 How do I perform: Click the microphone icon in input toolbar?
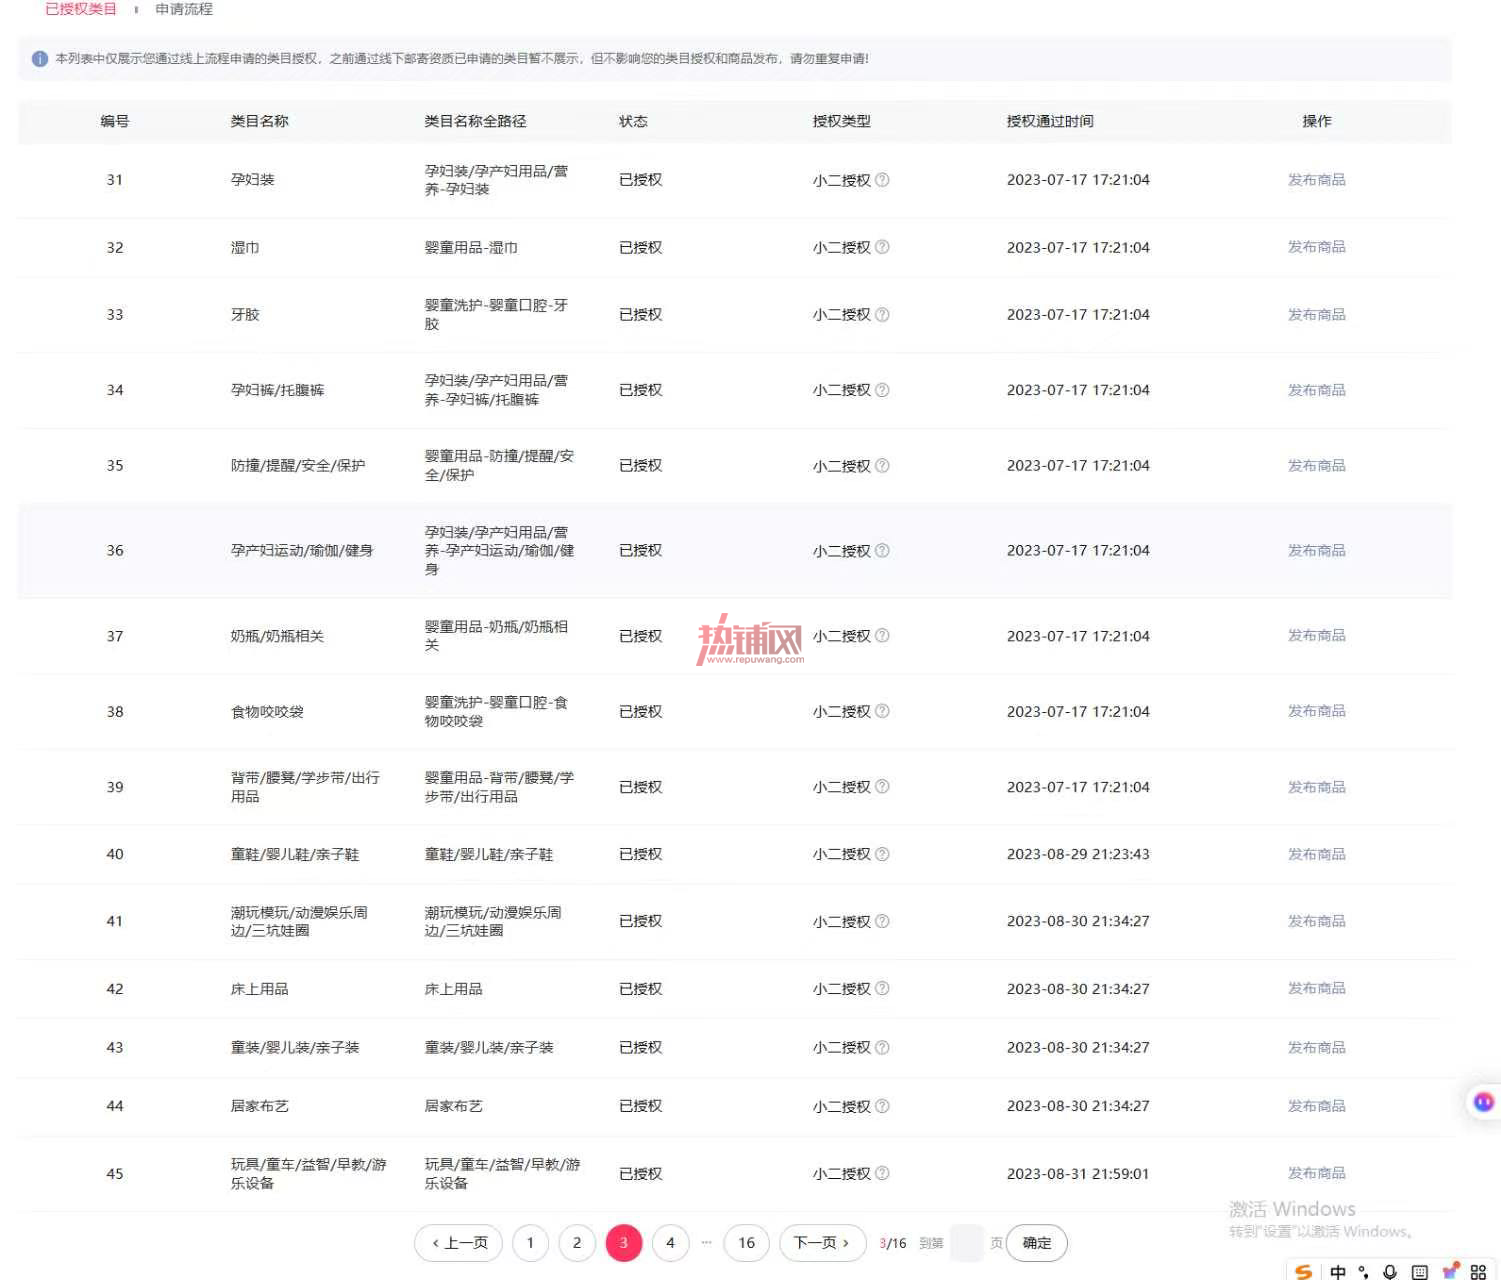coord(1390,1272)
